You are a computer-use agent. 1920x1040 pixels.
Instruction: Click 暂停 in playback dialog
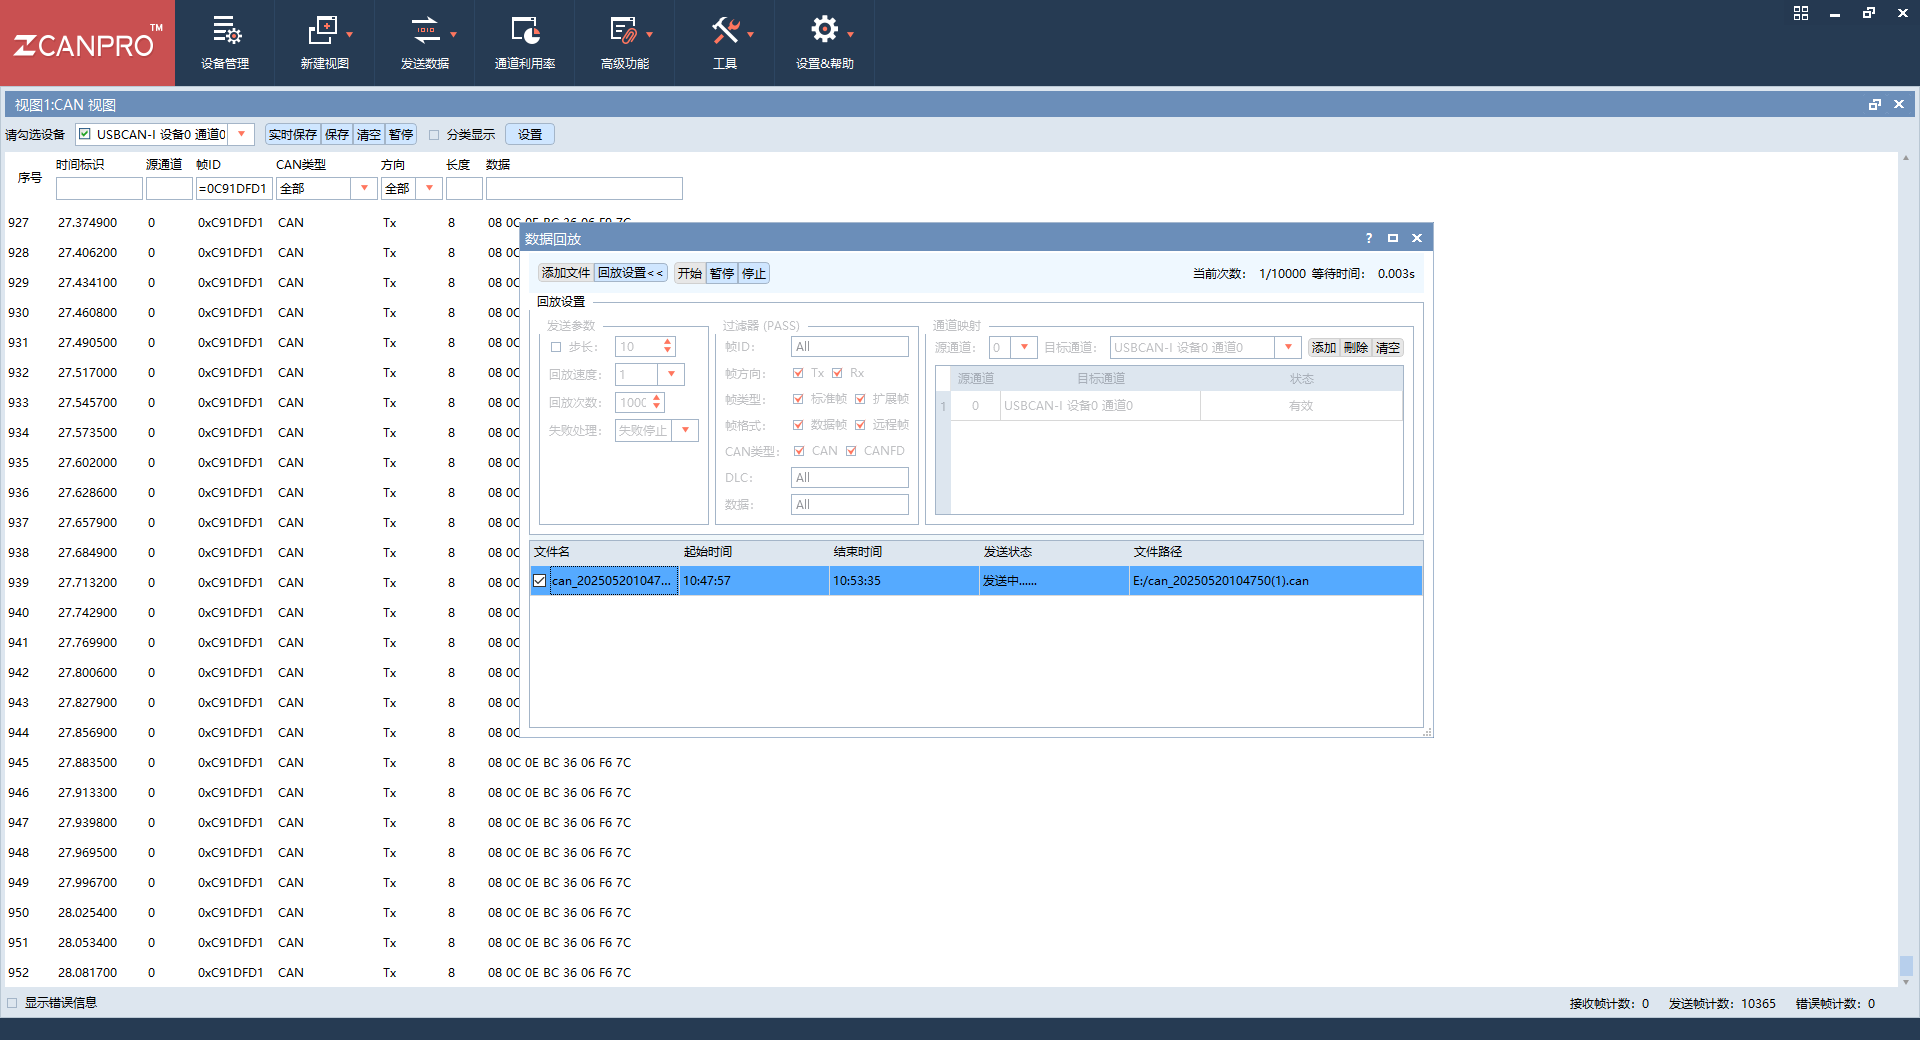pyautogui.click(x=722, y=273)
